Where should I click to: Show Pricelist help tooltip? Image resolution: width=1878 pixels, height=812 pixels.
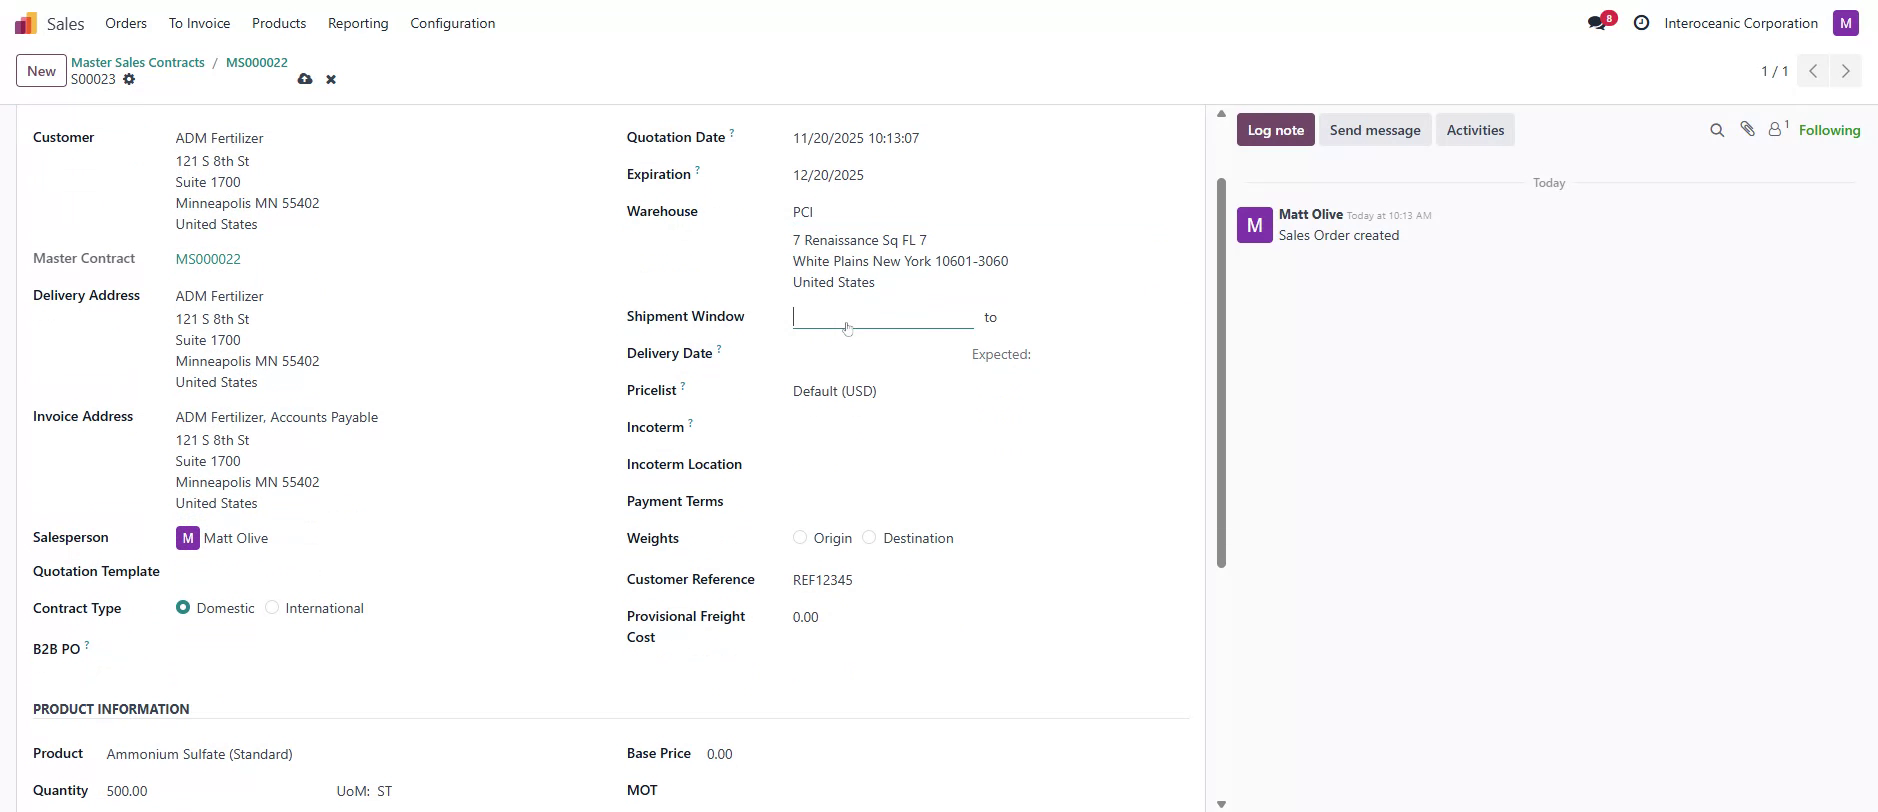click(683, 386)
